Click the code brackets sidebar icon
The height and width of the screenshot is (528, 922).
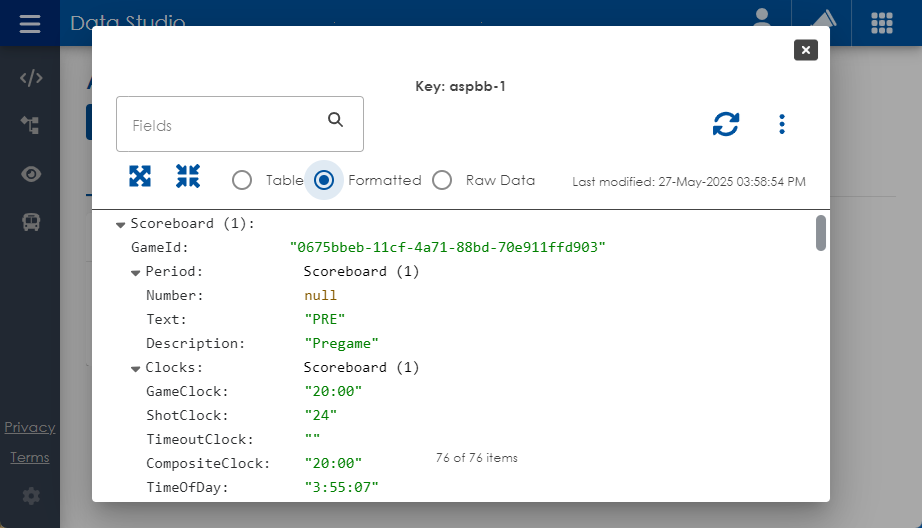pos(31,79)
